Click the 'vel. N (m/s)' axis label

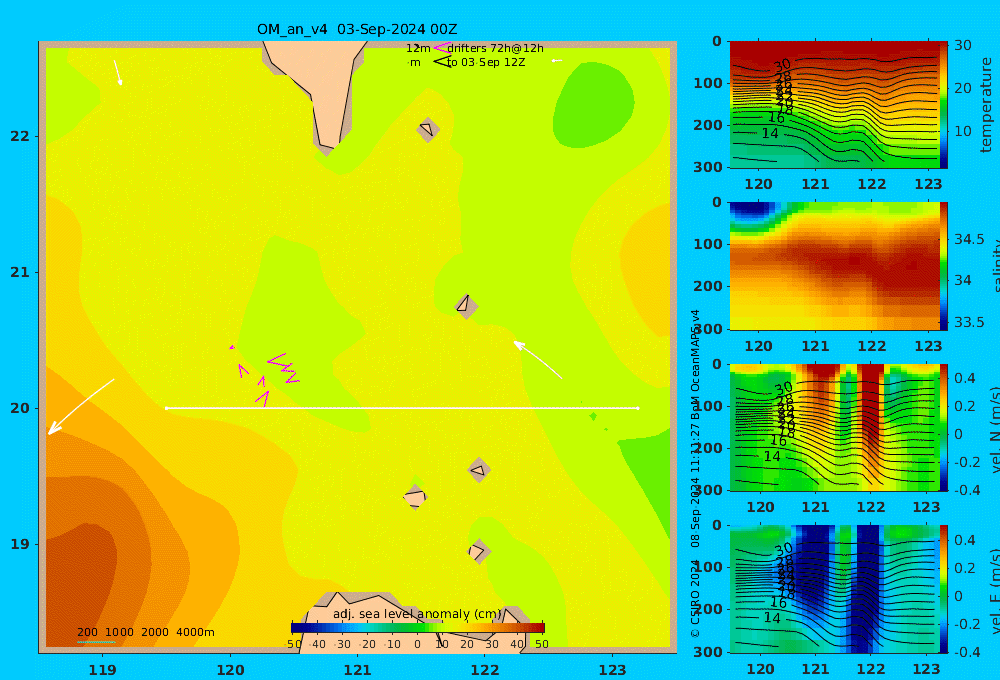point(995,429)
